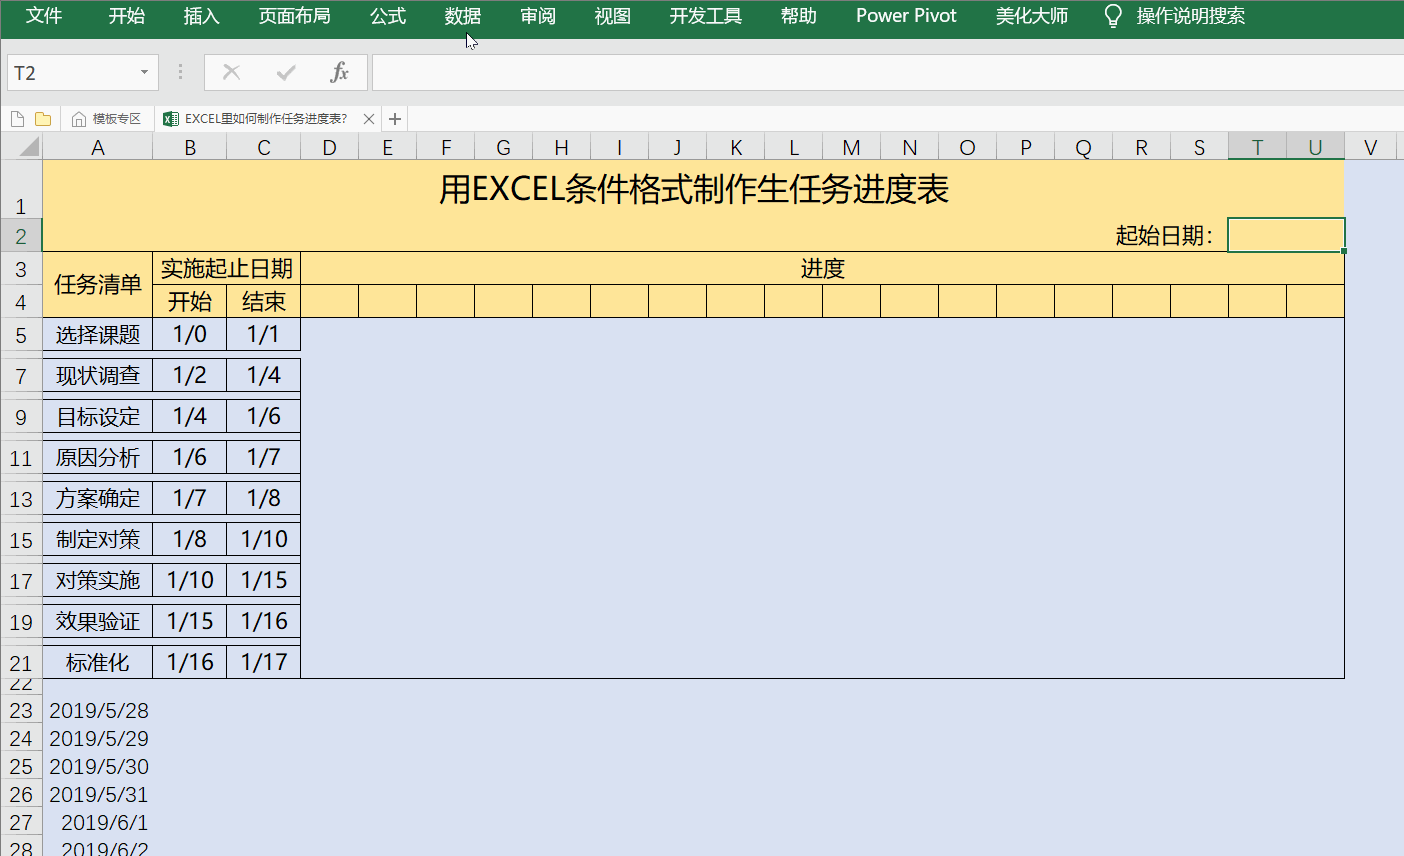Click the checkmark confirm icon in formula bar
The image size is (1404, 856).
click(x=285, y=72)
